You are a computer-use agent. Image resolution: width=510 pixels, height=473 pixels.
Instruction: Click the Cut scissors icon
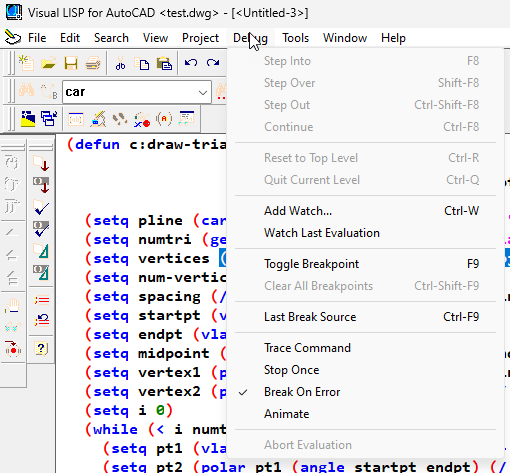pos(120,63)
